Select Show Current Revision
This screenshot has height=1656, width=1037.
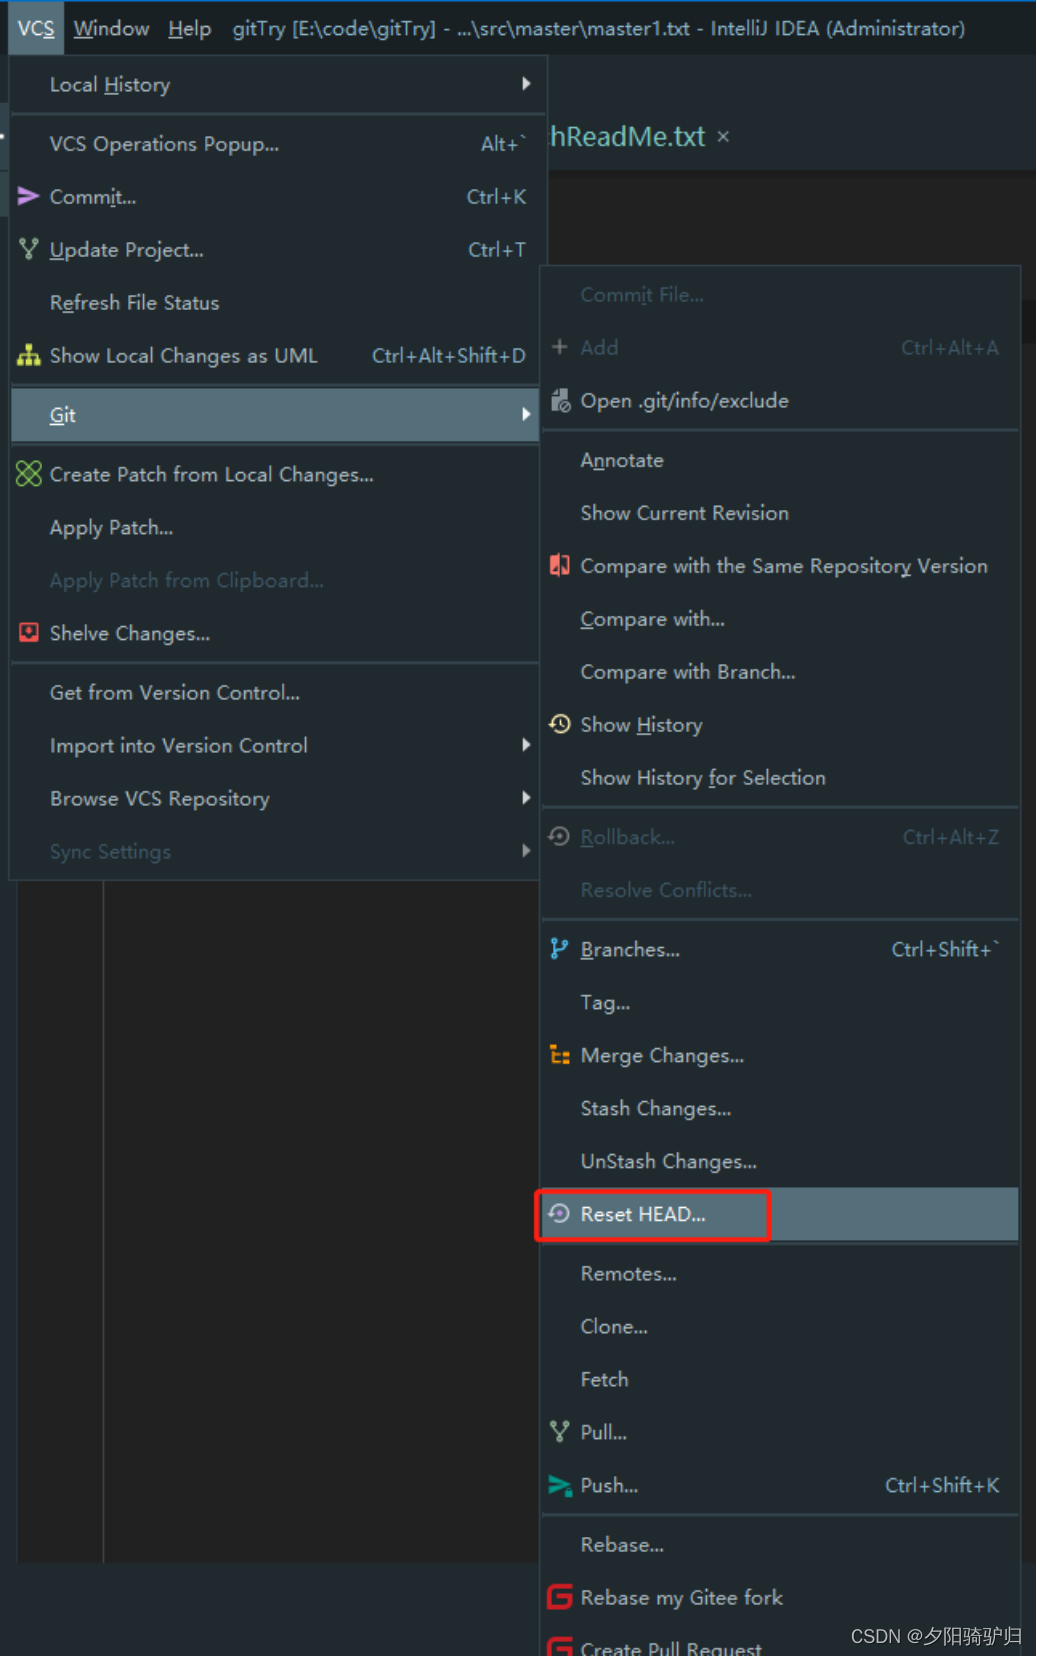point(780,512)
